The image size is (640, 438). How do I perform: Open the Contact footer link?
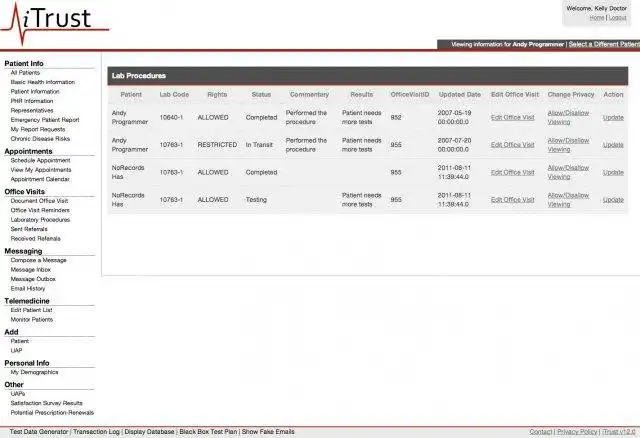540,431
